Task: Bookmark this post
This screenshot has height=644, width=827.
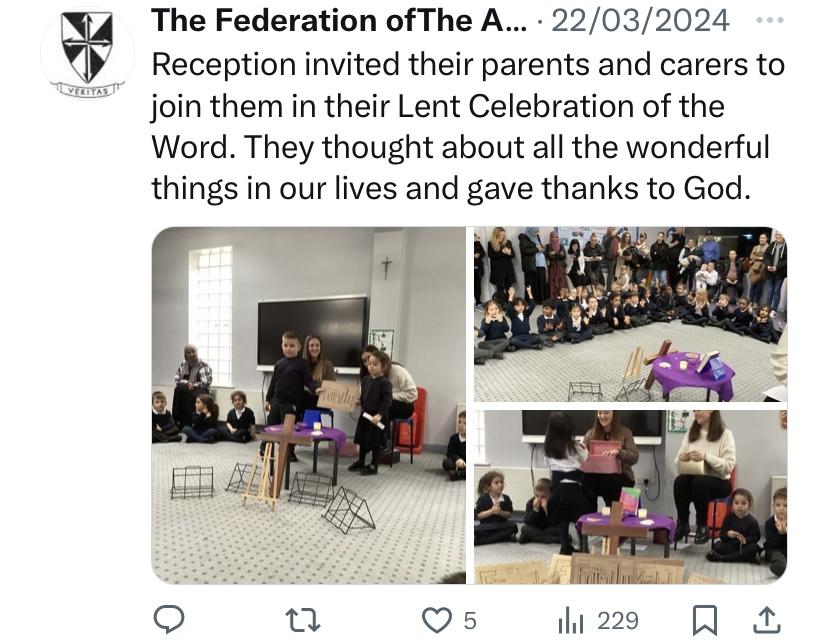Action: coord(705,620)
